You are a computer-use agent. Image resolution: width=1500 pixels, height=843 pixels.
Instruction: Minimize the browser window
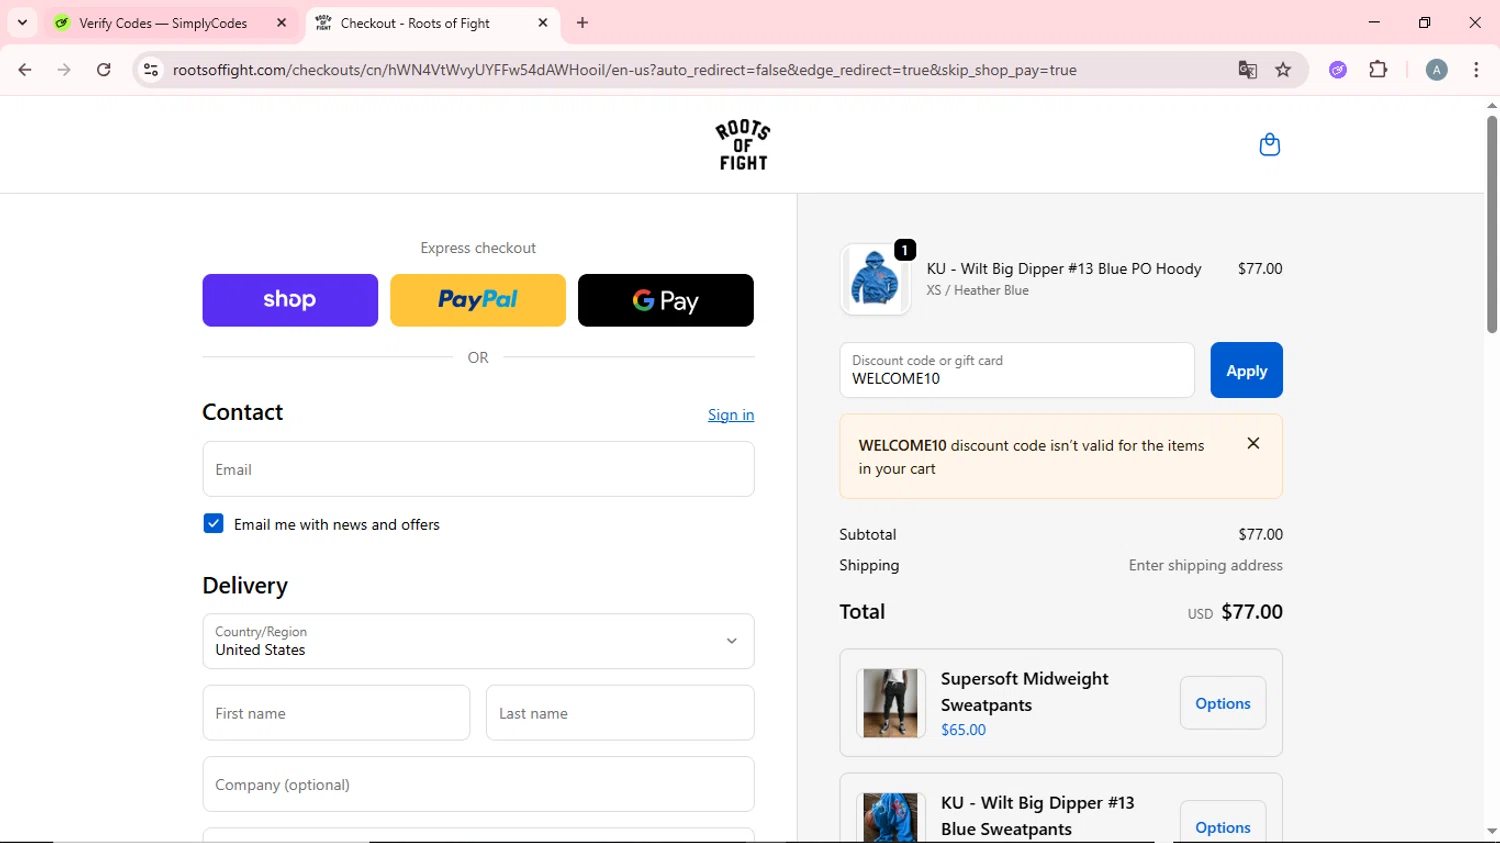(1374, 23)
